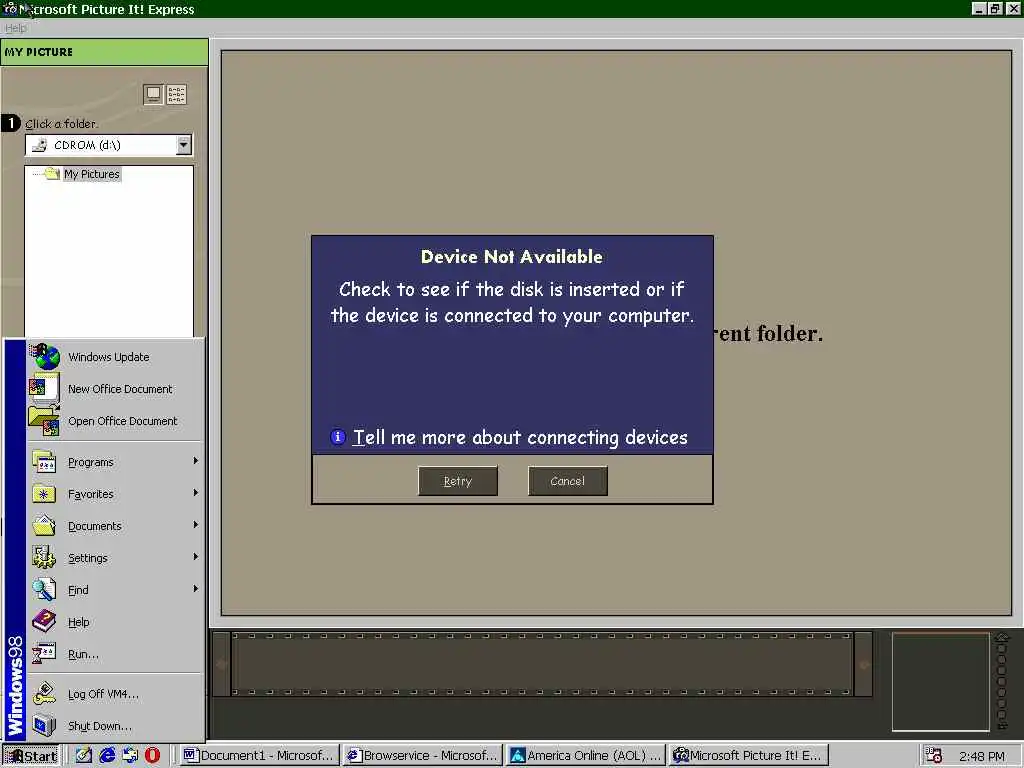Click the 2:48 PM clock
Image resolution: width=1024 pixels, height=768 pixels.
pos(982,756)
